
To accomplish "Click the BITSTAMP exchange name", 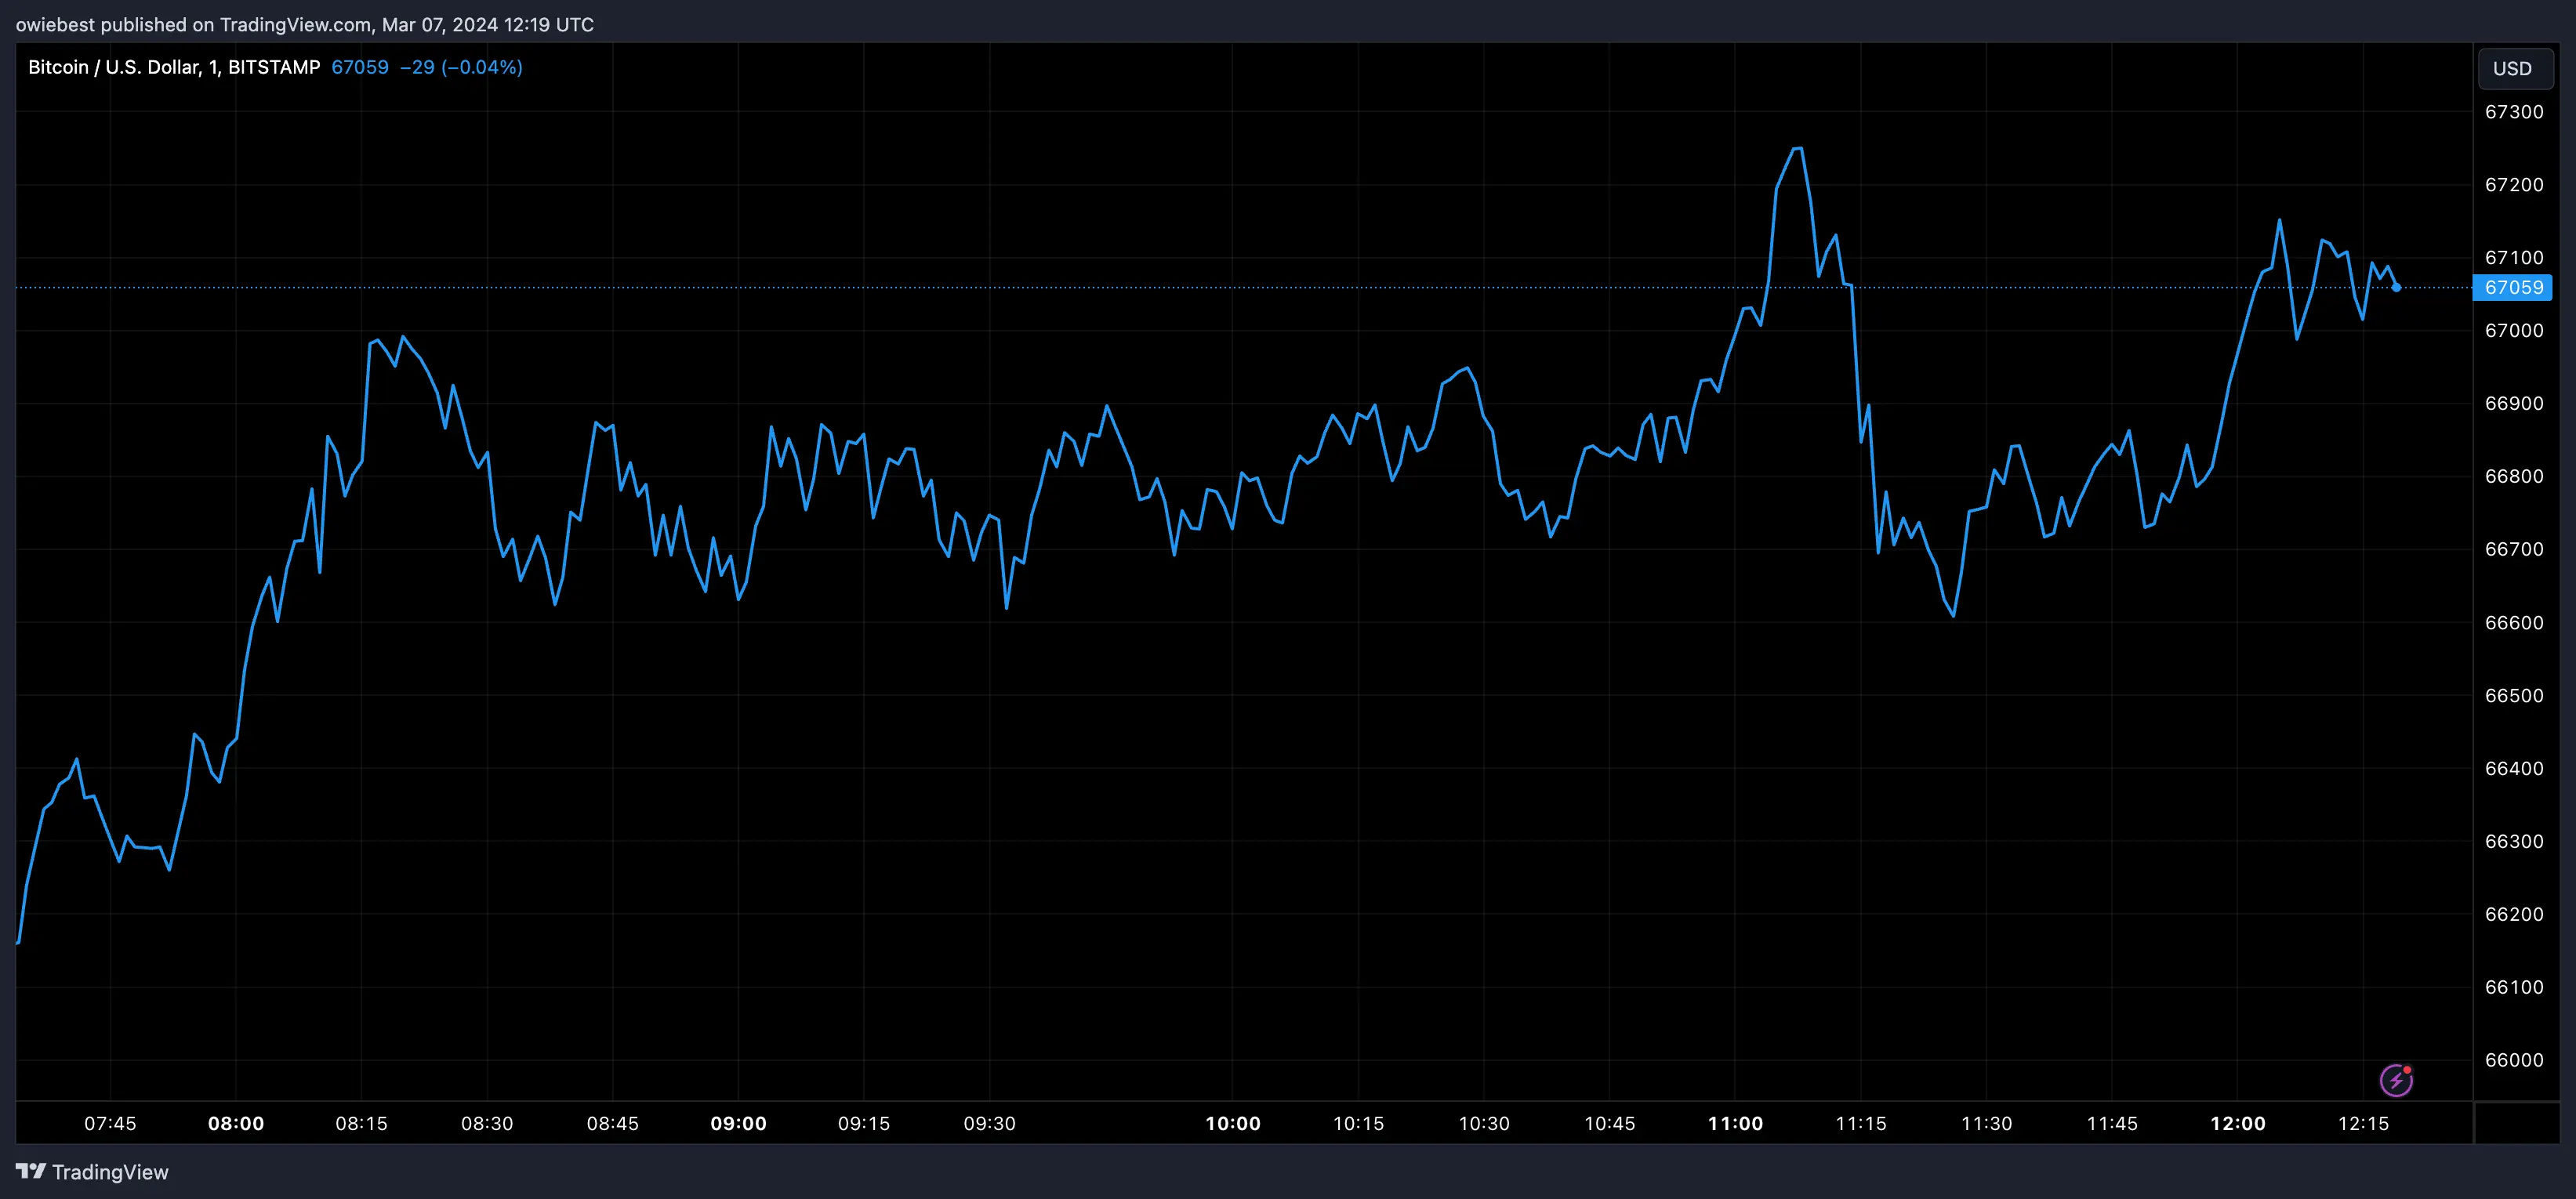I will pos(274,67).
